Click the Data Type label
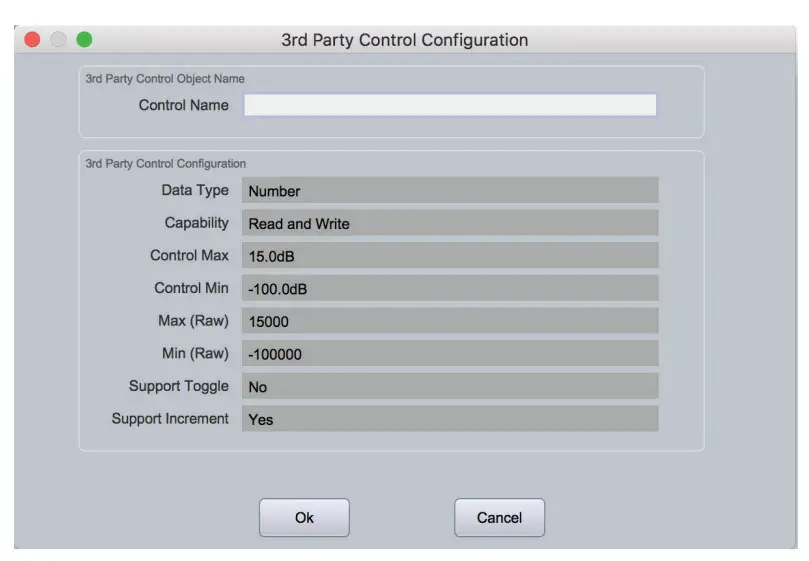 195,190
